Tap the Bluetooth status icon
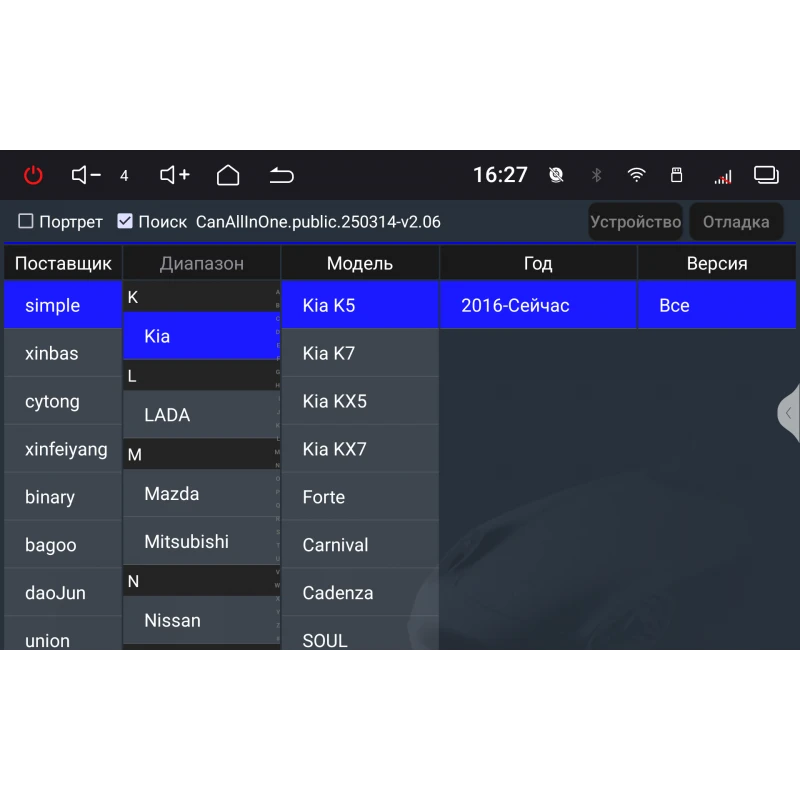Screen dimensions: 800x800 tap(597, 175)
